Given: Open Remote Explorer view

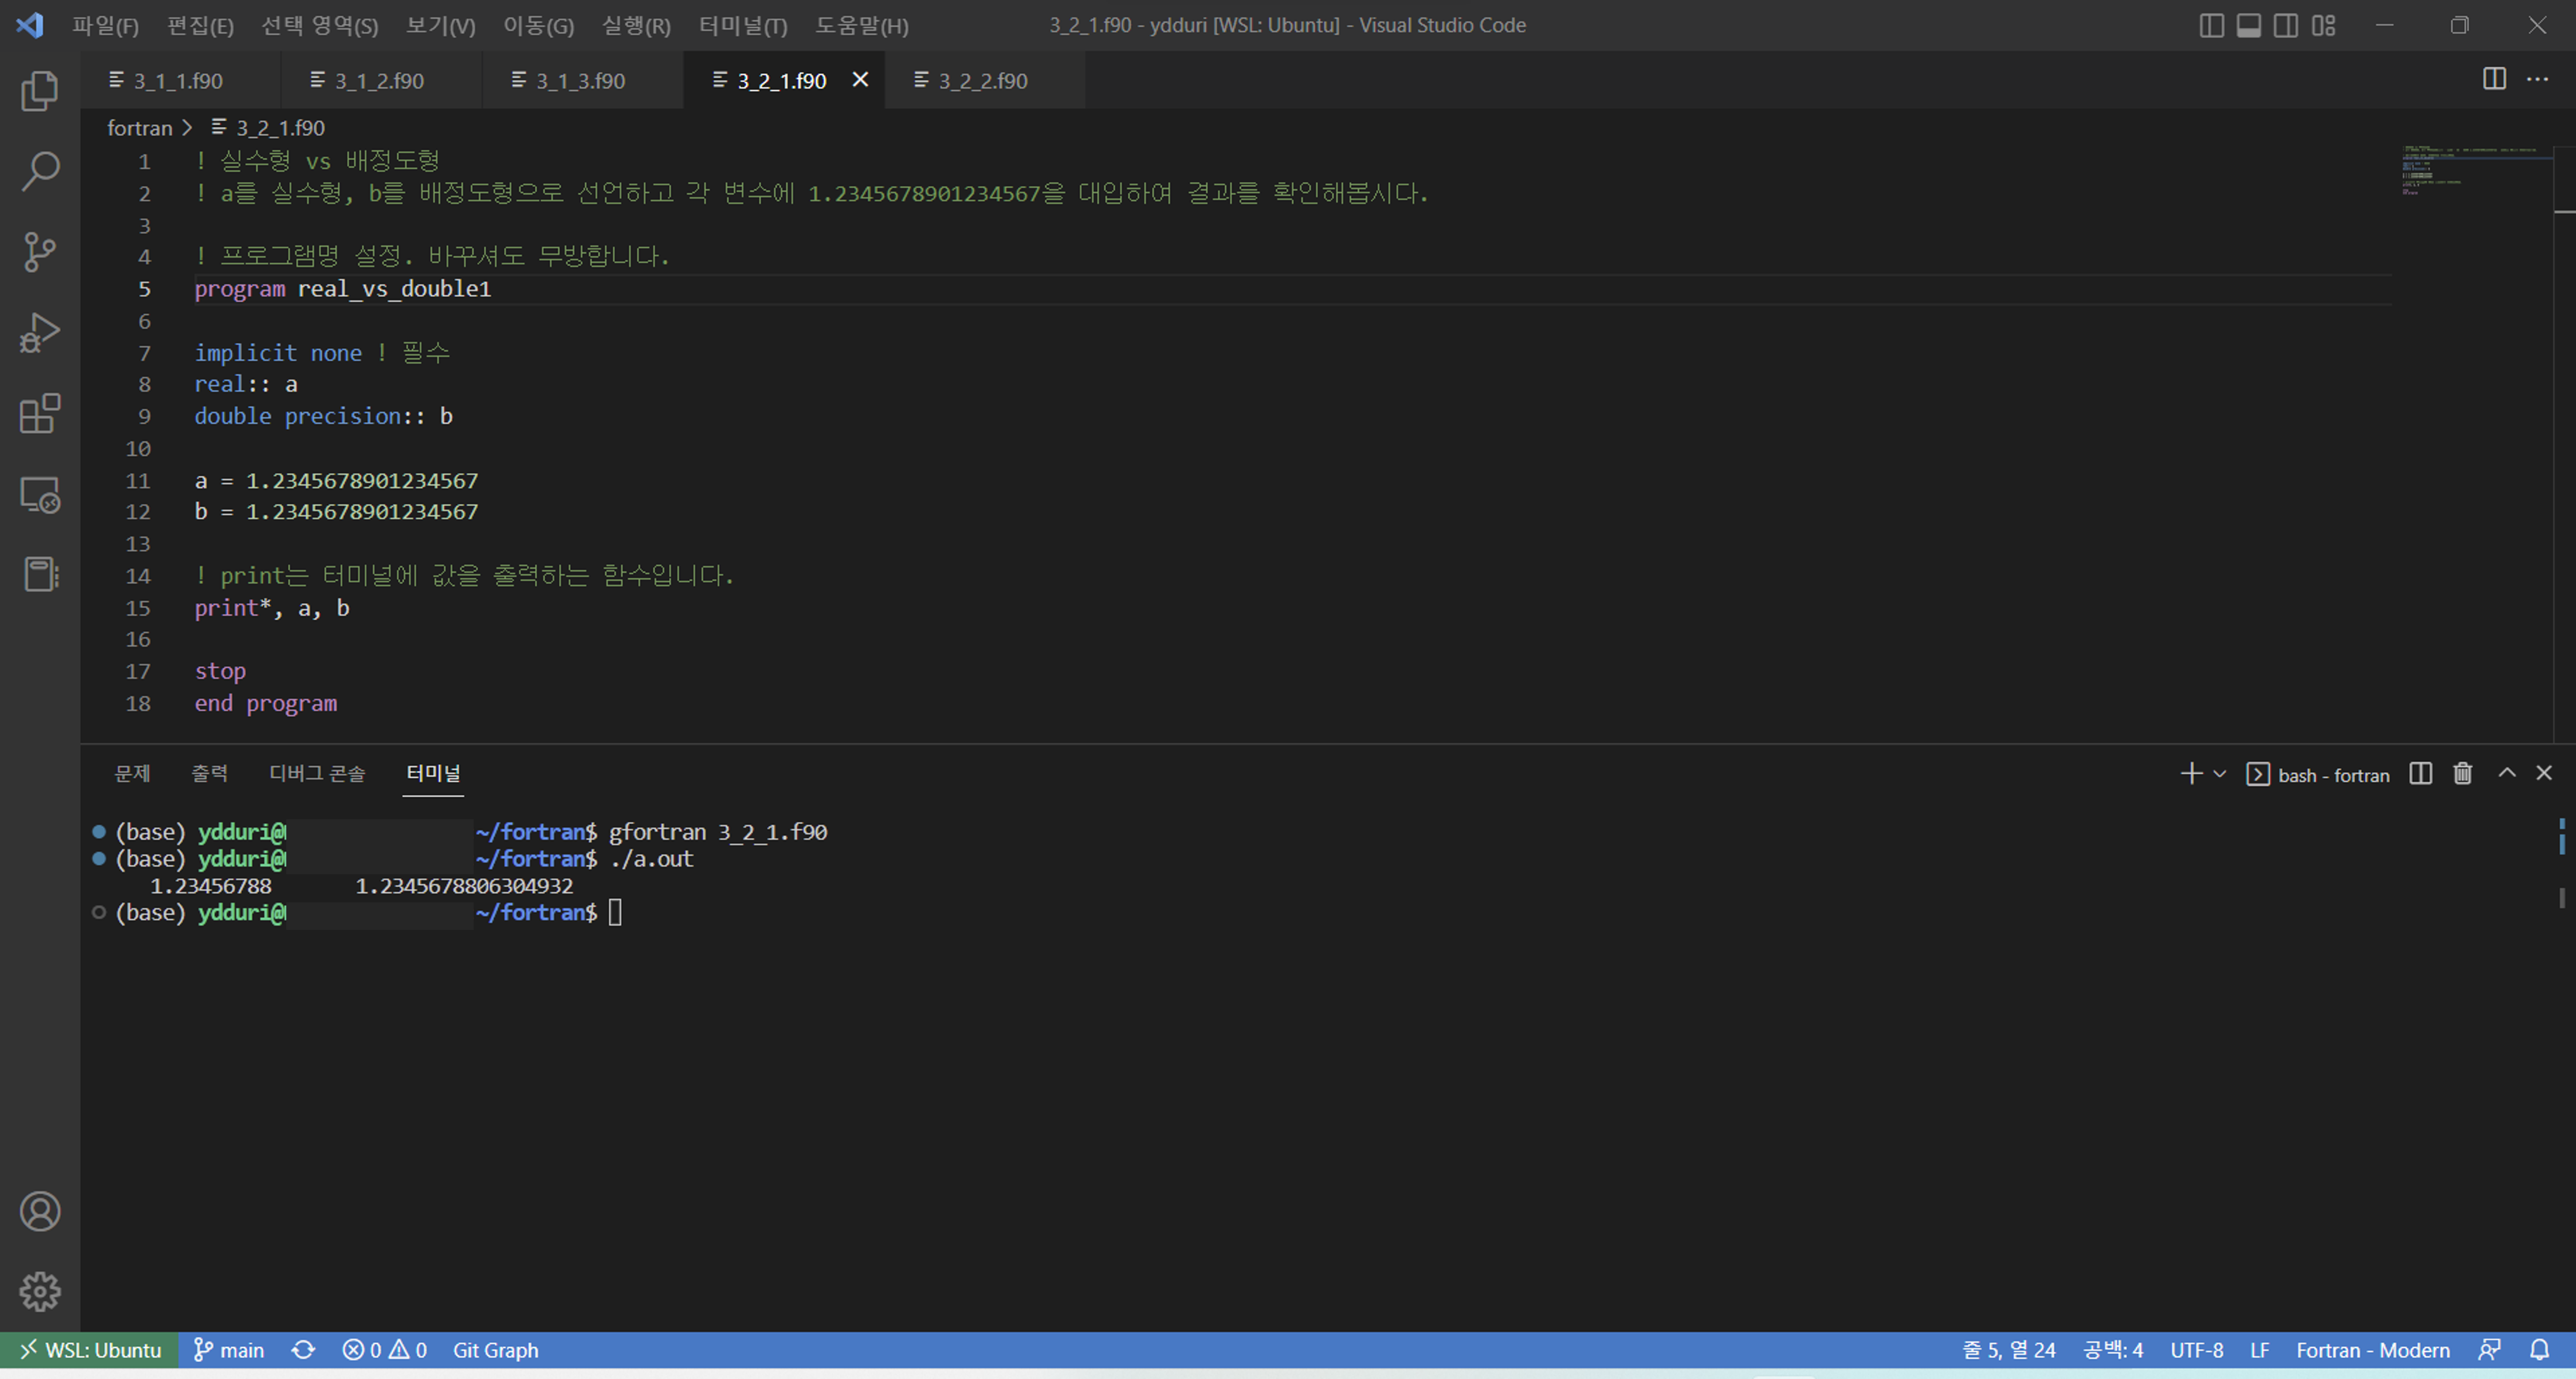Looking at the screenshot, I should pyautogui.click(x=40, y=494).
